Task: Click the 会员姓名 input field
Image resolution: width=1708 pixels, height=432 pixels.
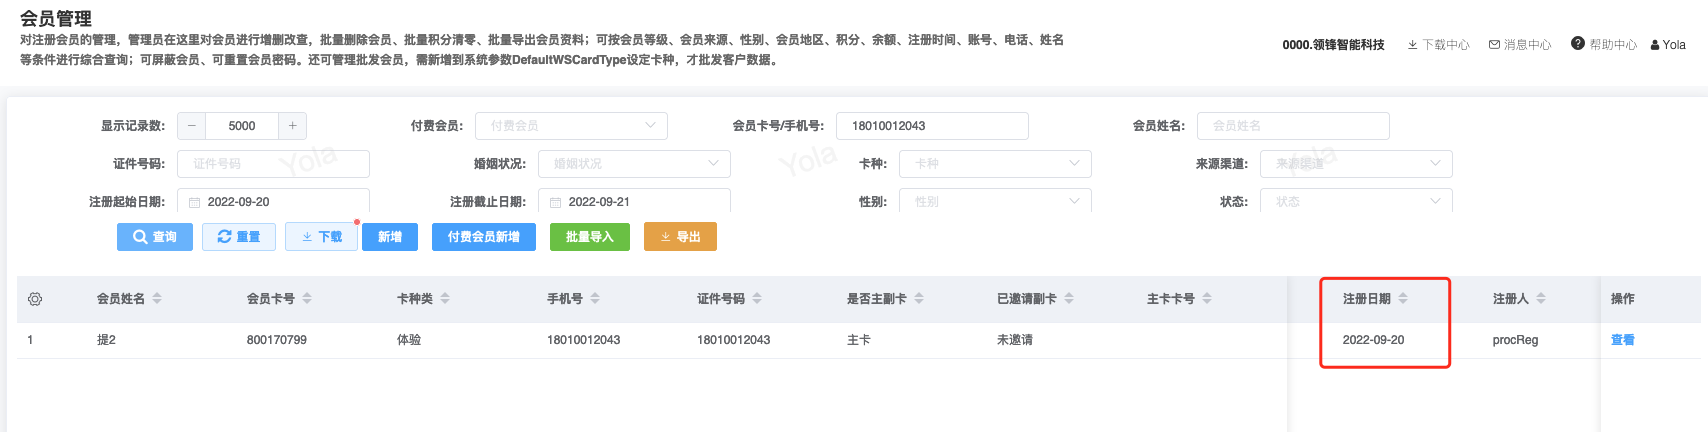Action: 1292,126
